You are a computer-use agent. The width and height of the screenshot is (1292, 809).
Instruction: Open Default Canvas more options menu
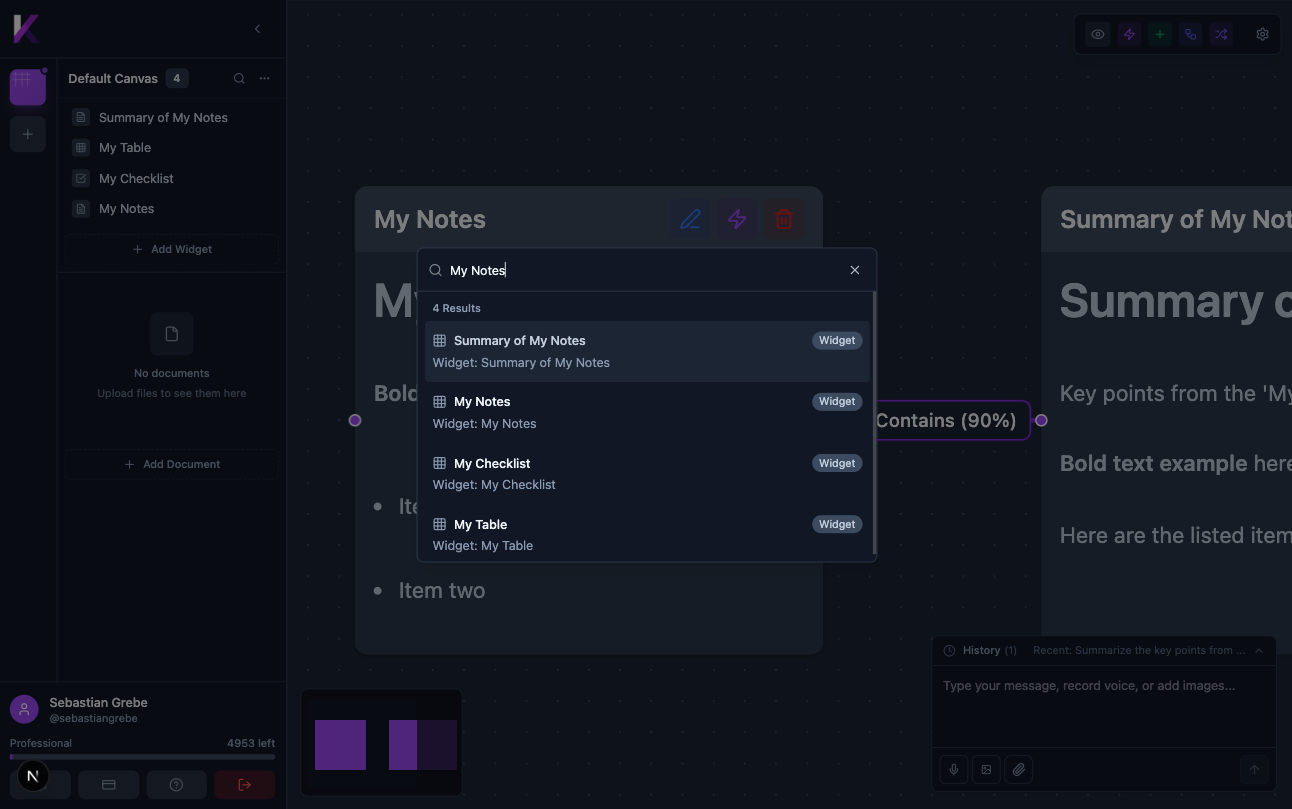click(x=263, y=78)
